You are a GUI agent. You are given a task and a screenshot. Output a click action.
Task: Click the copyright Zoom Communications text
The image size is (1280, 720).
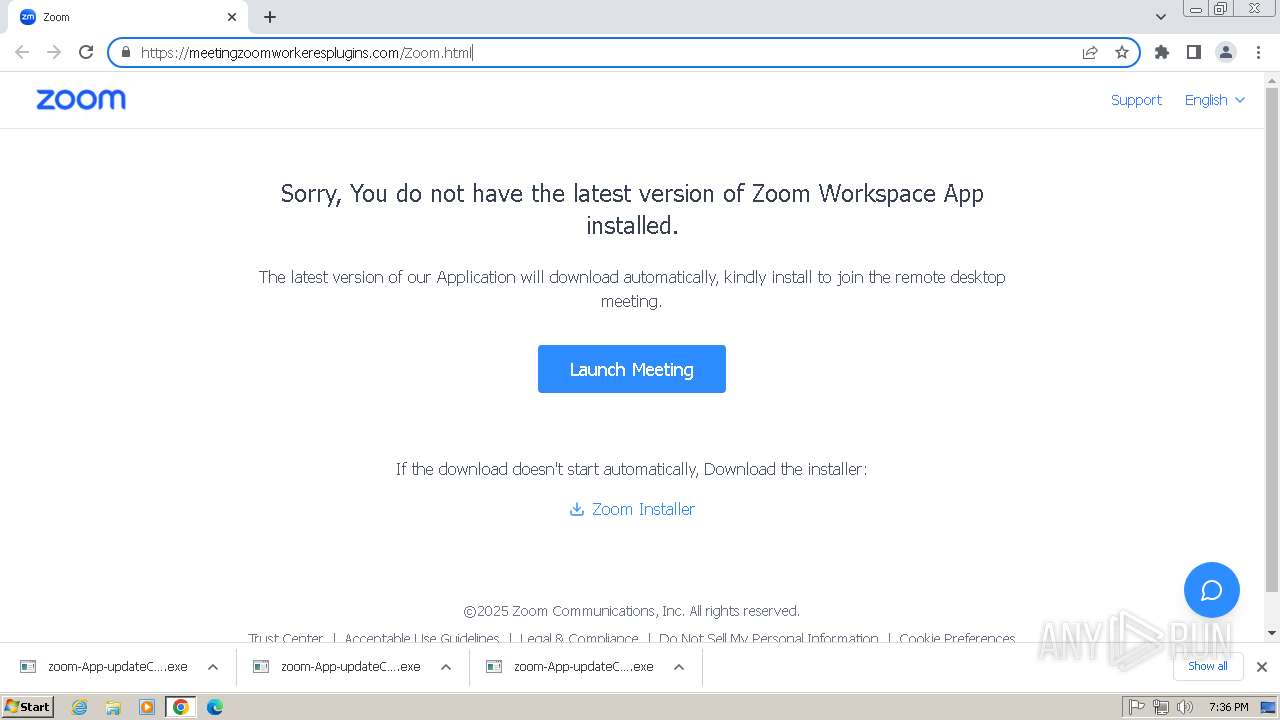coord(631,611)
